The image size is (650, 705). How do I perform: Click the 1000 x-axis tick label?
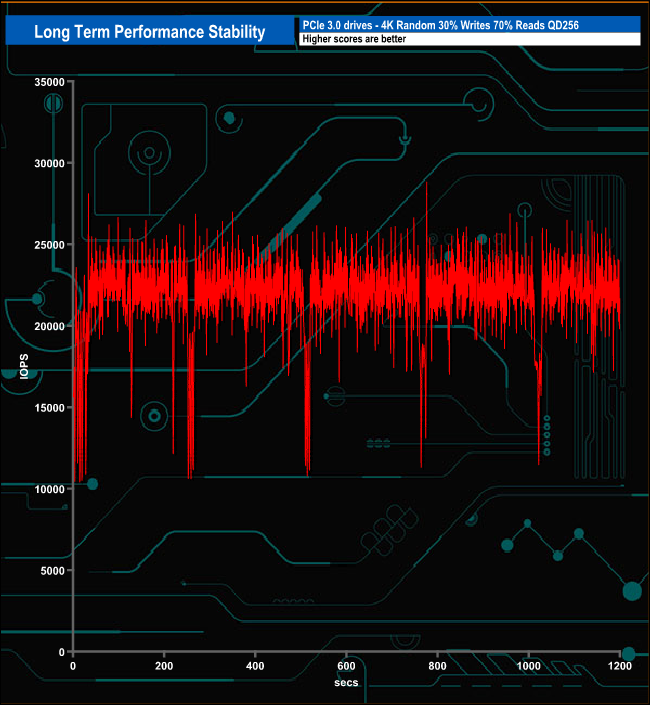click(529, 666)
